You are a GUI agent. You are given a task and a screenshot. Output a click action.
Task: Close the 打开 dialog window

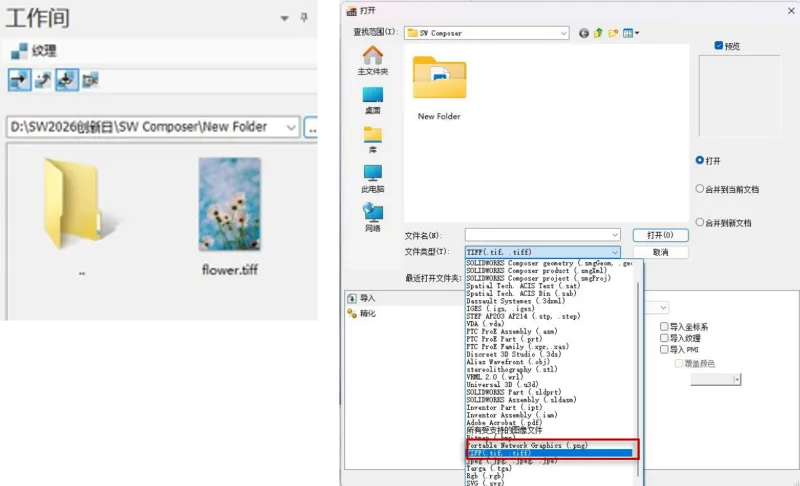[791, 10]
